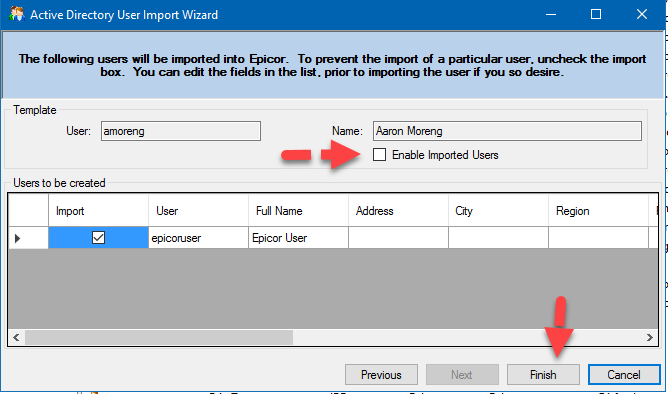Click the City column header
This screenshot has width=668, height=394.
click(498, 210)
